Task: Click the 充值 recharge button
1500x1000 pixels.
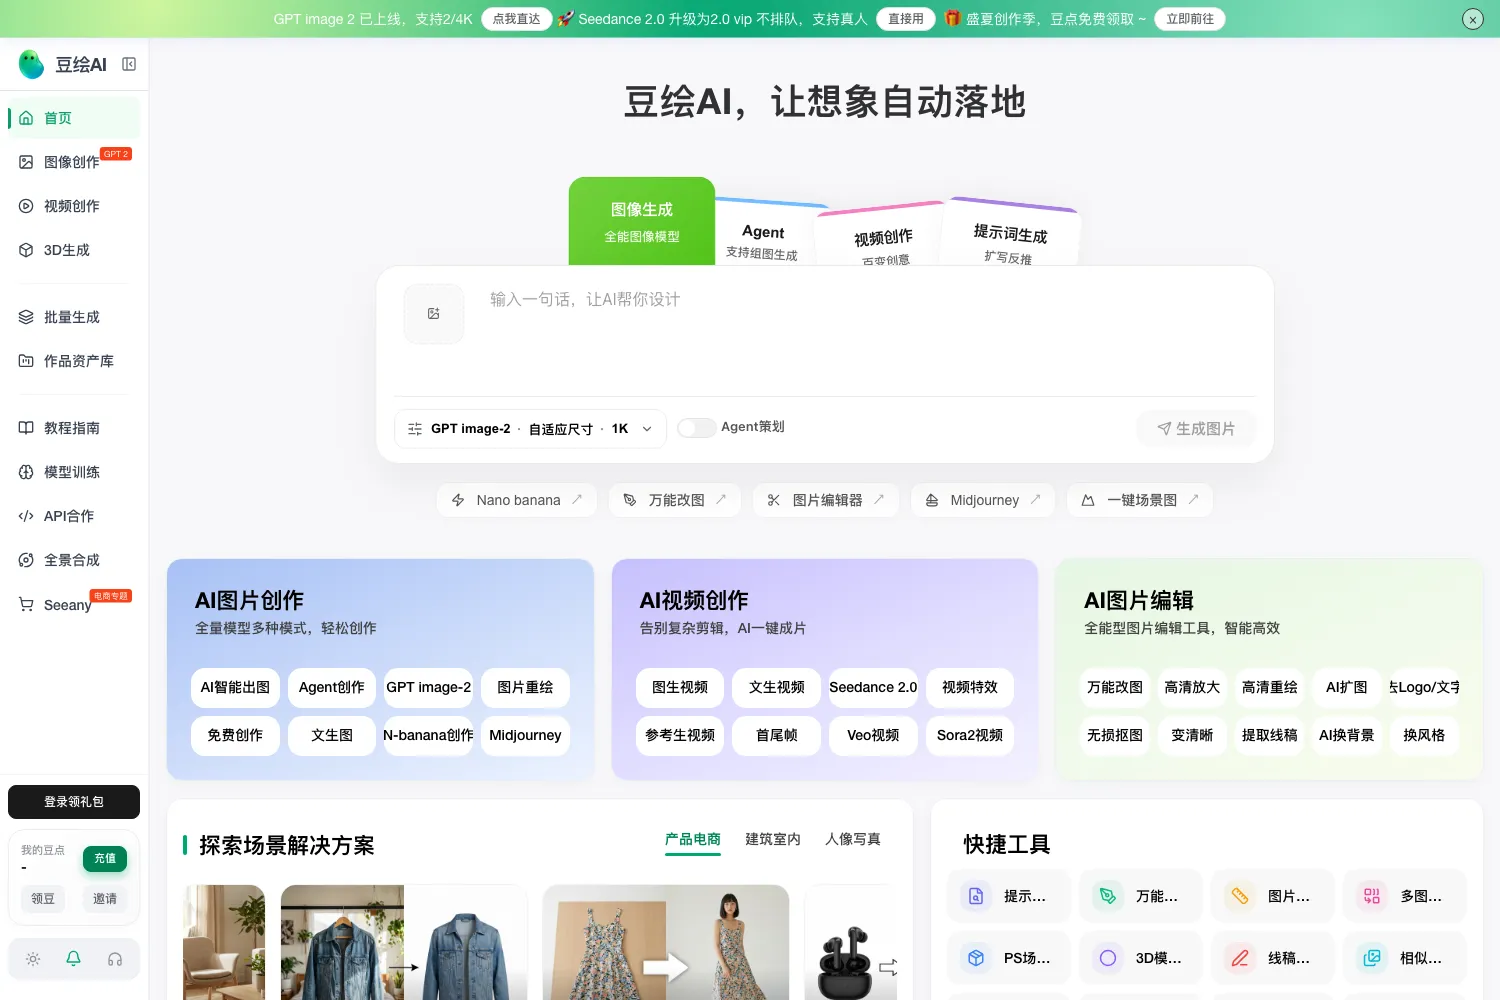Action: [x=105, y=859]
